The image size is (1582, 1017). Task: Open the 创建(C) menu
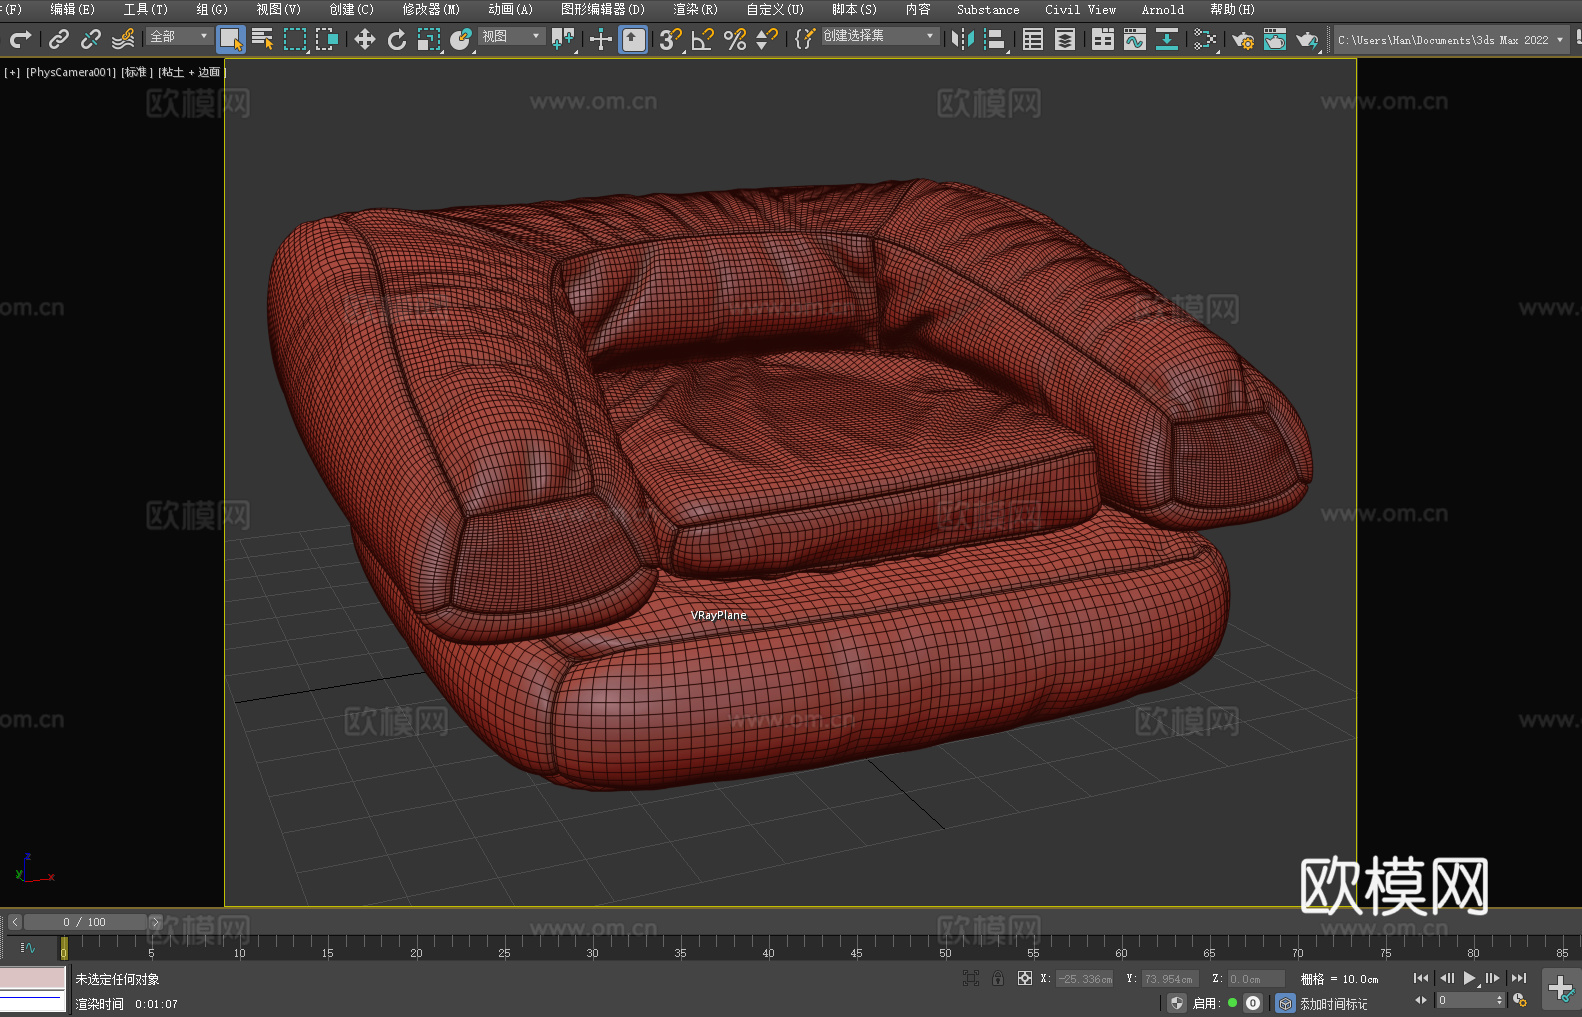(352, 9)
